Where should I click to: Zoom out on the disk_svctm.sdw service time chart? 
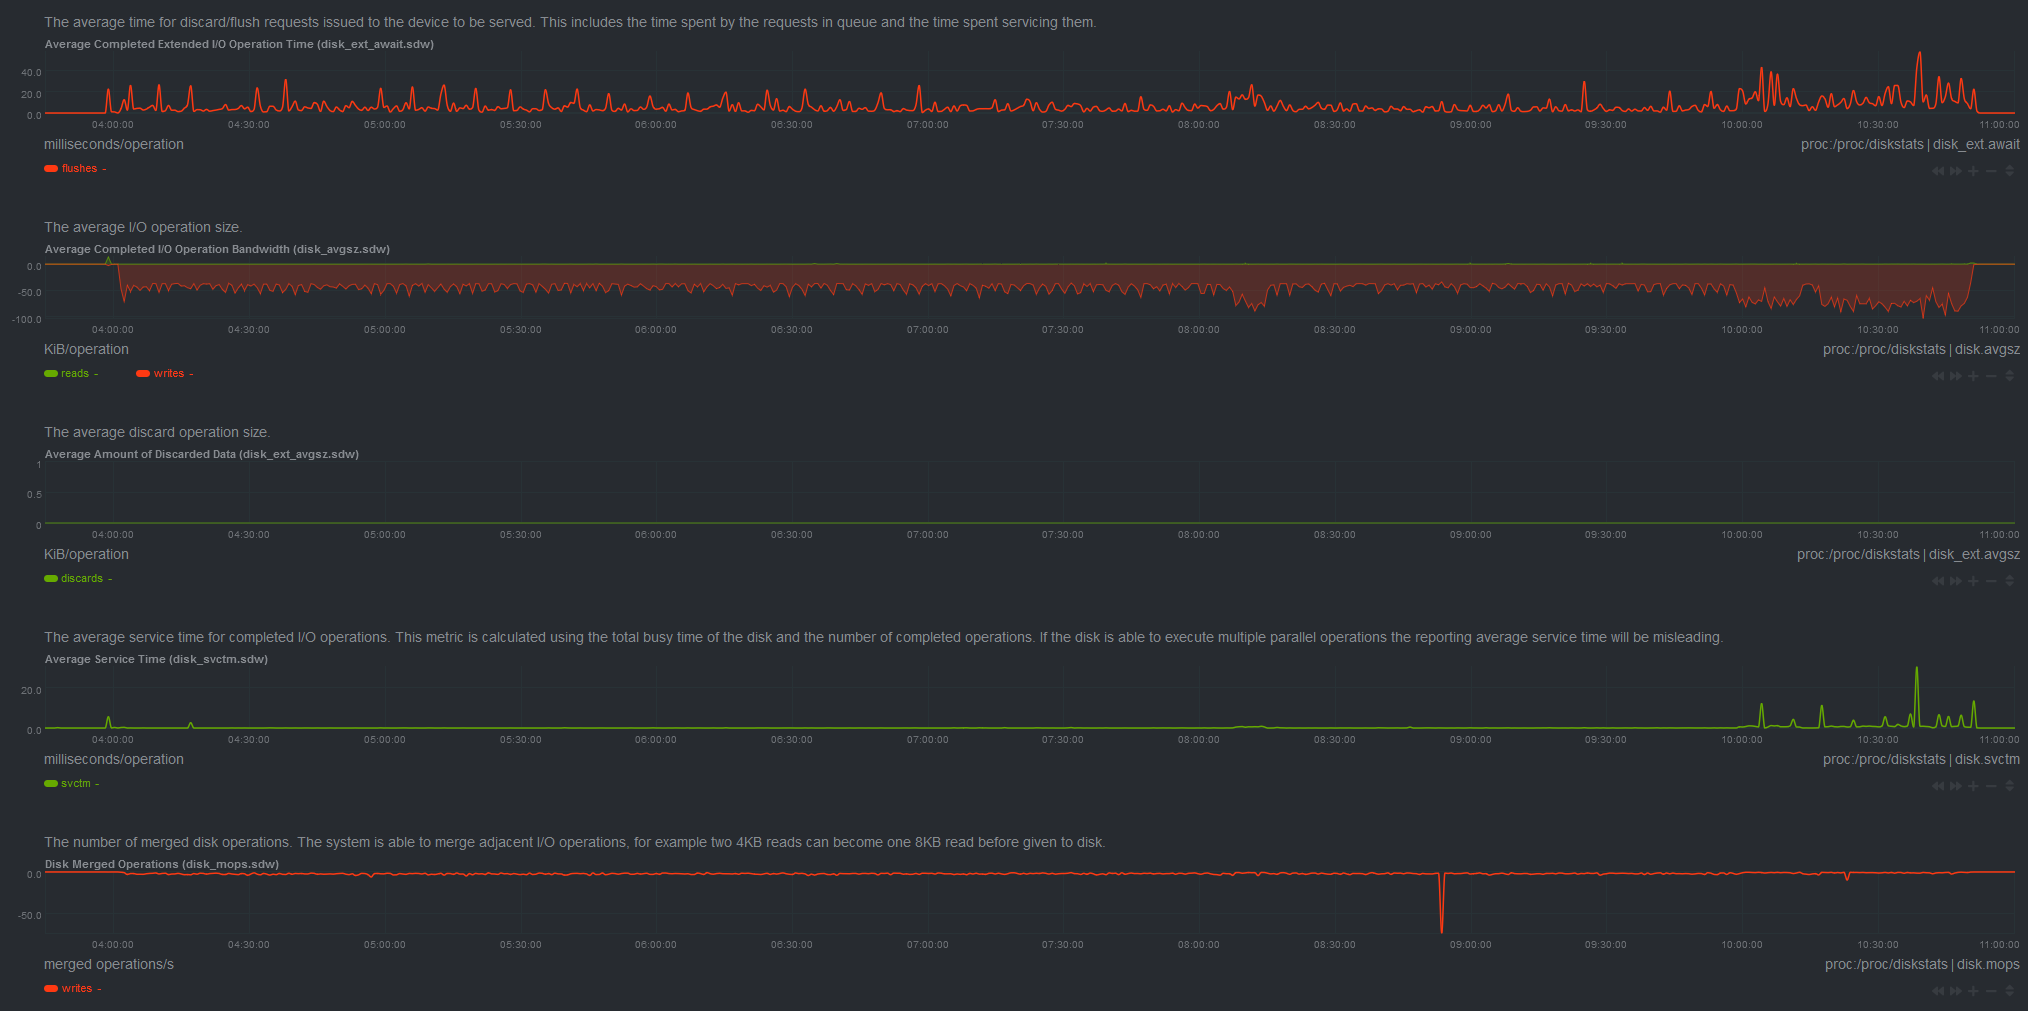[x=1991, y=786]
